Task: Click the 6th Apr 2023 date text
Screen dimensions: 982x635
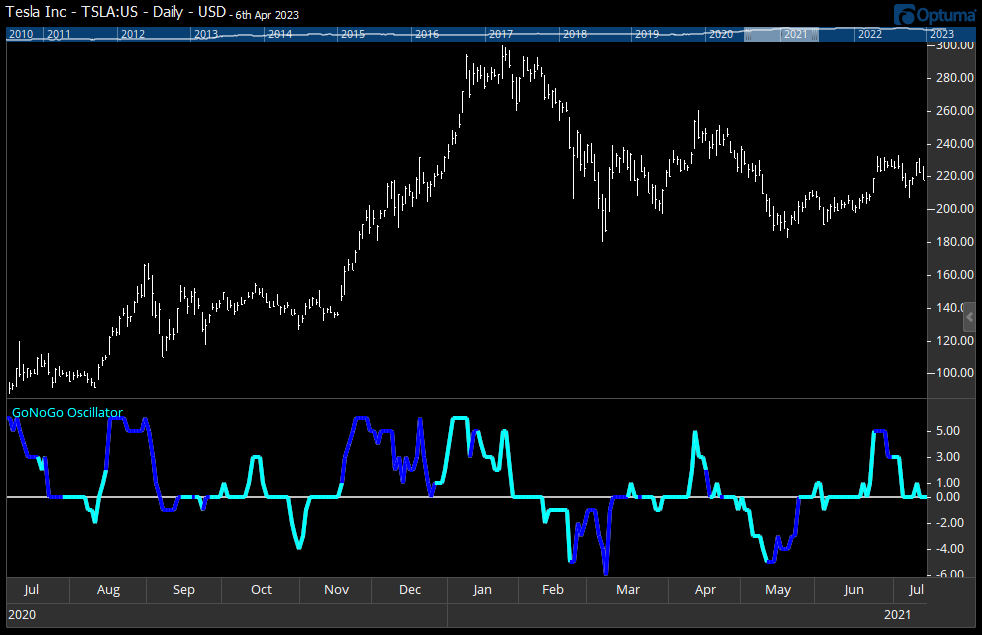Action: (x=267, y=15)
